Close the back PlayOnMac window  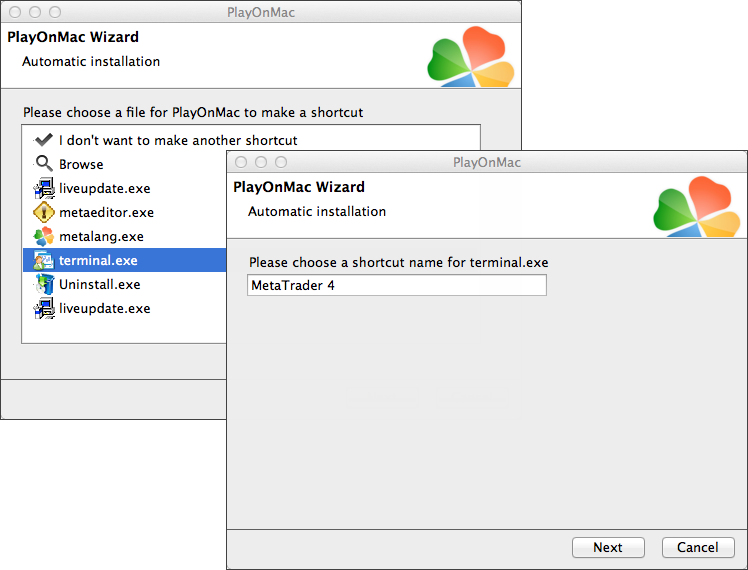tap(15, 13)
